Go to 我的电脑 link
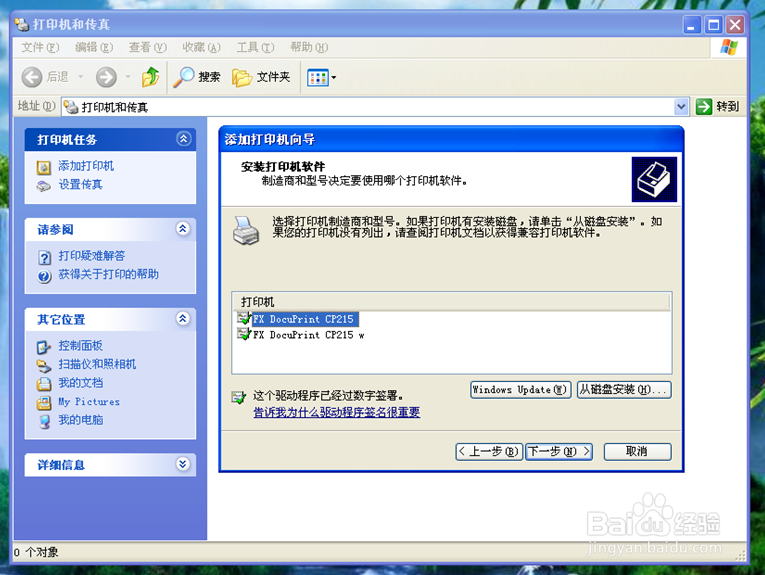This screenshot has width=765, height=575. 81,419
